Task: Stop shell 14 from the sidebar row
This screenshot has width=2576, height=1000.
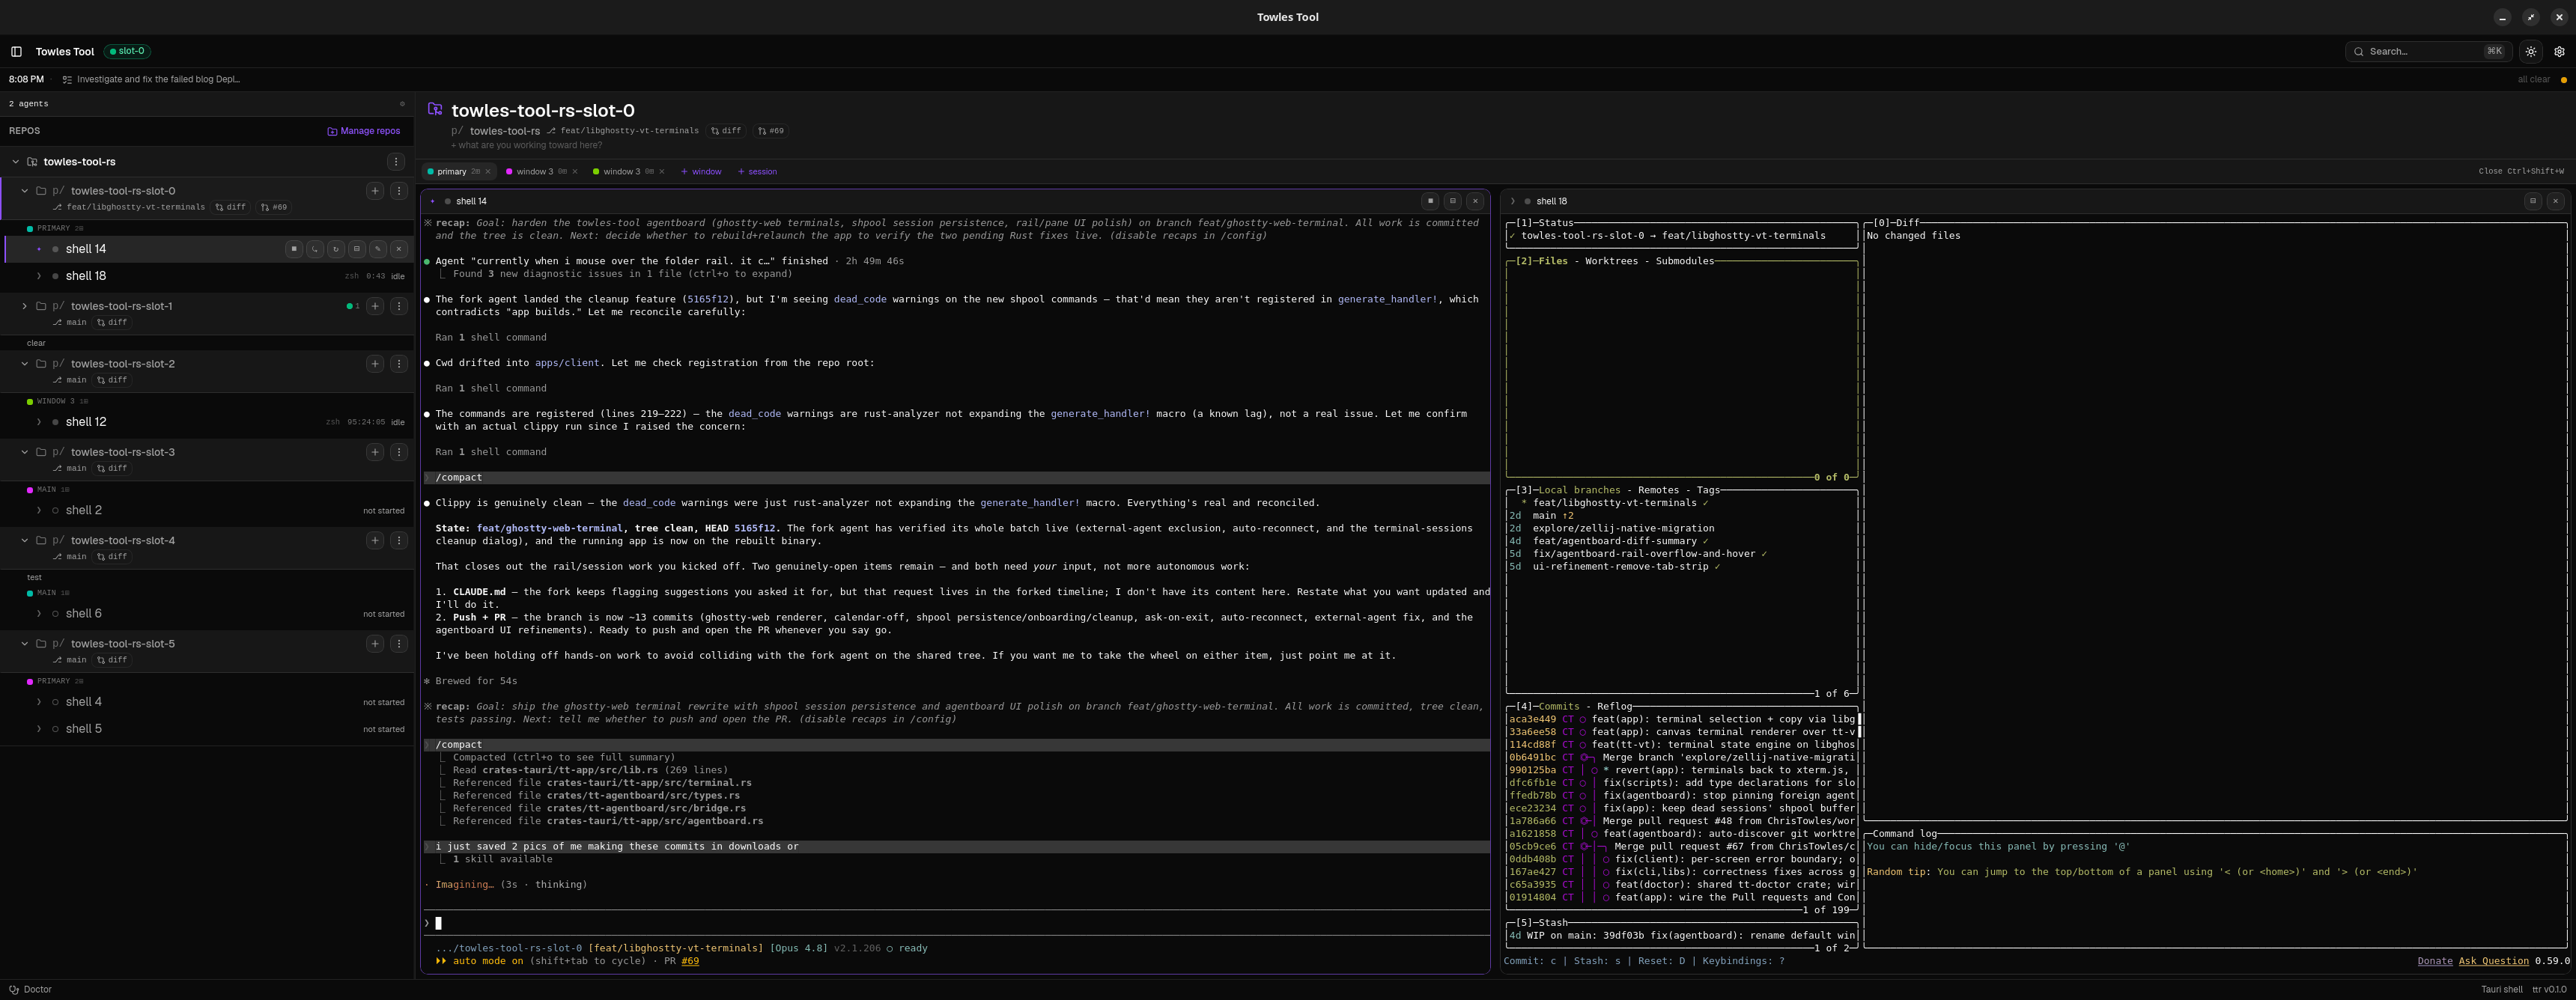Action: click(293, 249)
